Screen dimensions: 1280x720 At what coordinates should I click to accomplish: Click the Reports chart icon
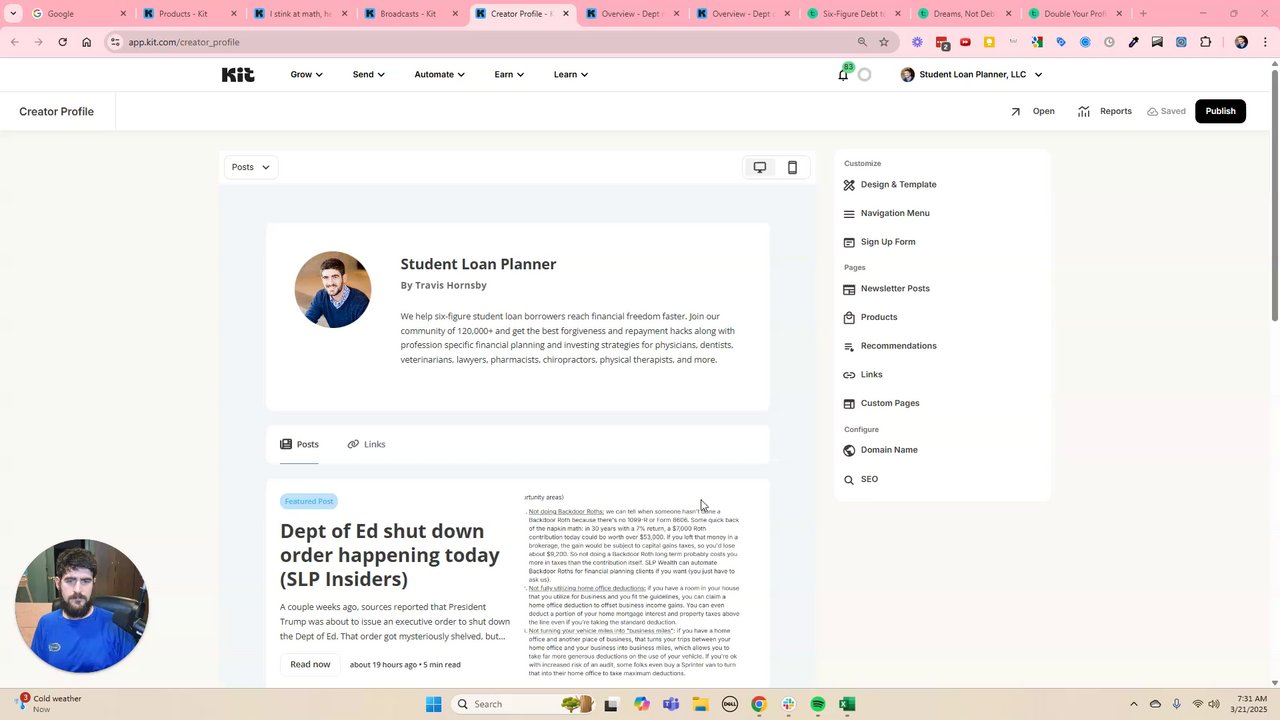tap(1084, 111)
